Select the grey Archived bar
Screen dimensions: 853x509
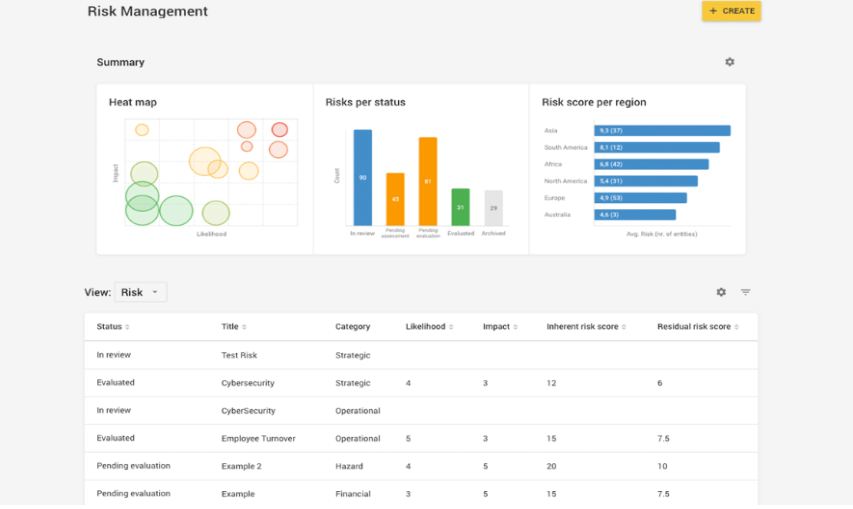(x=493, y=208)
